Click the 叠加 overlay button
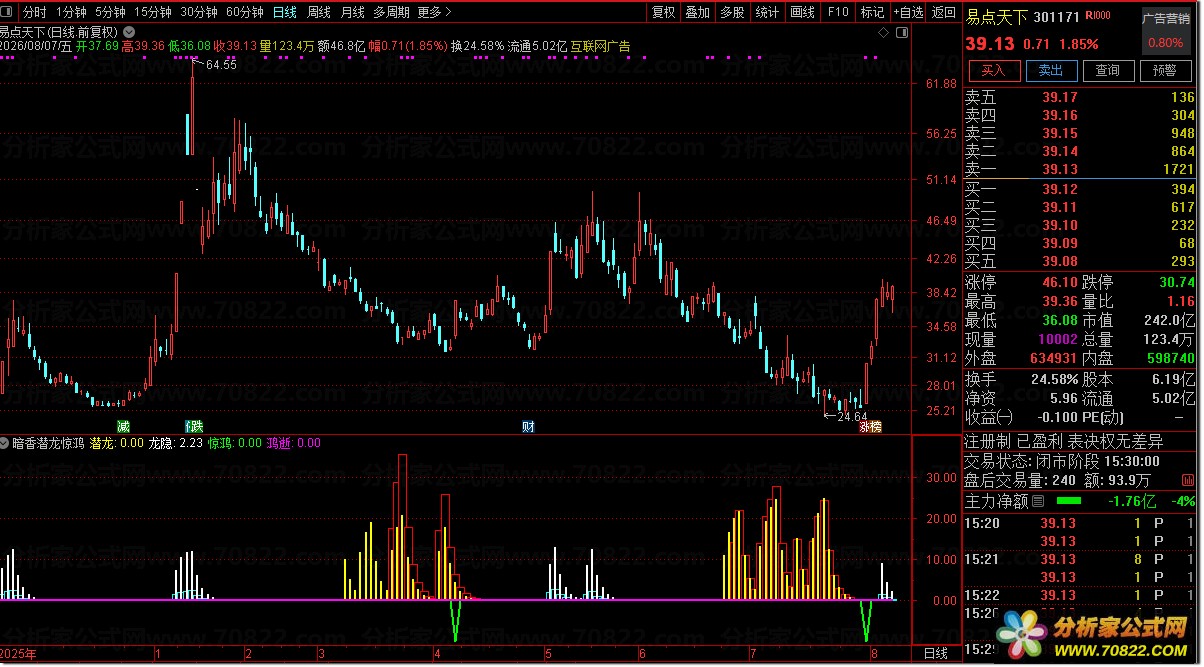Viewport: 1204px width, 667px height. [x=697, y=12]
